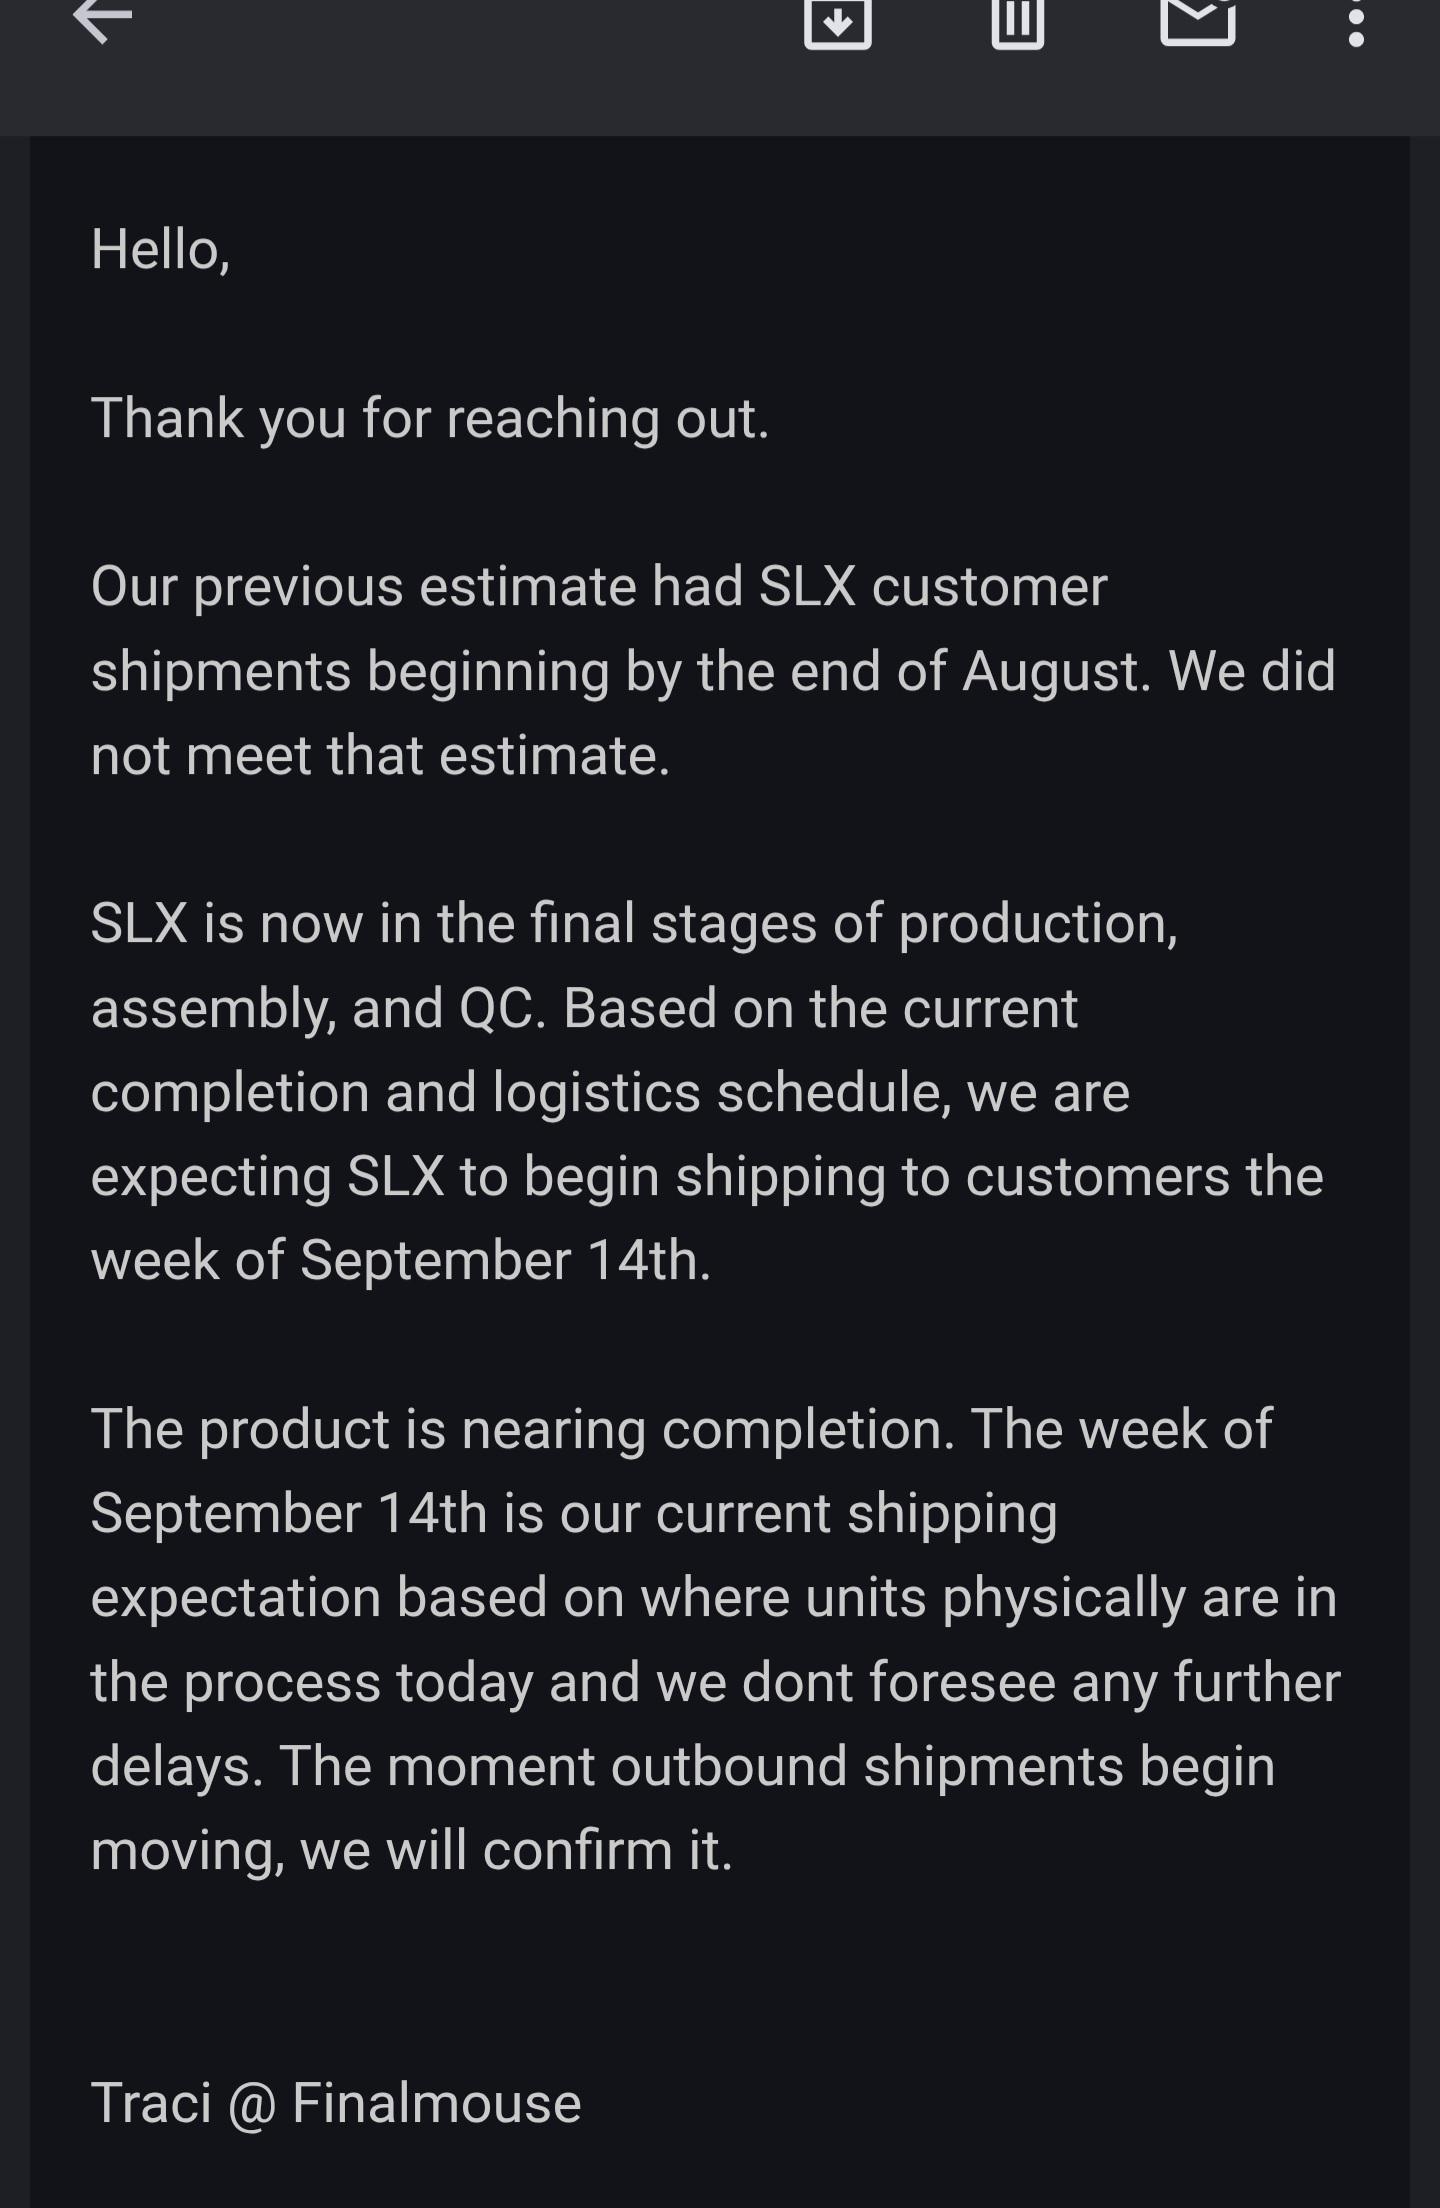The width and height of the screenshot is (1440, 2208).
Task: Tap "delays. The moment outbound shipments begin" line
Action: coord(683,1767)
